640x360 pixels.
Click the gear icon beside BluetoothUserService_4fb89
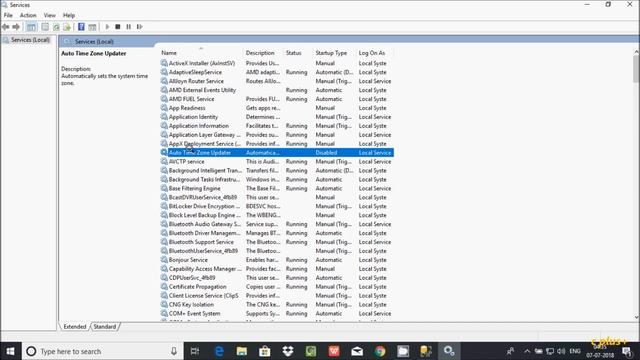[164, 251]
